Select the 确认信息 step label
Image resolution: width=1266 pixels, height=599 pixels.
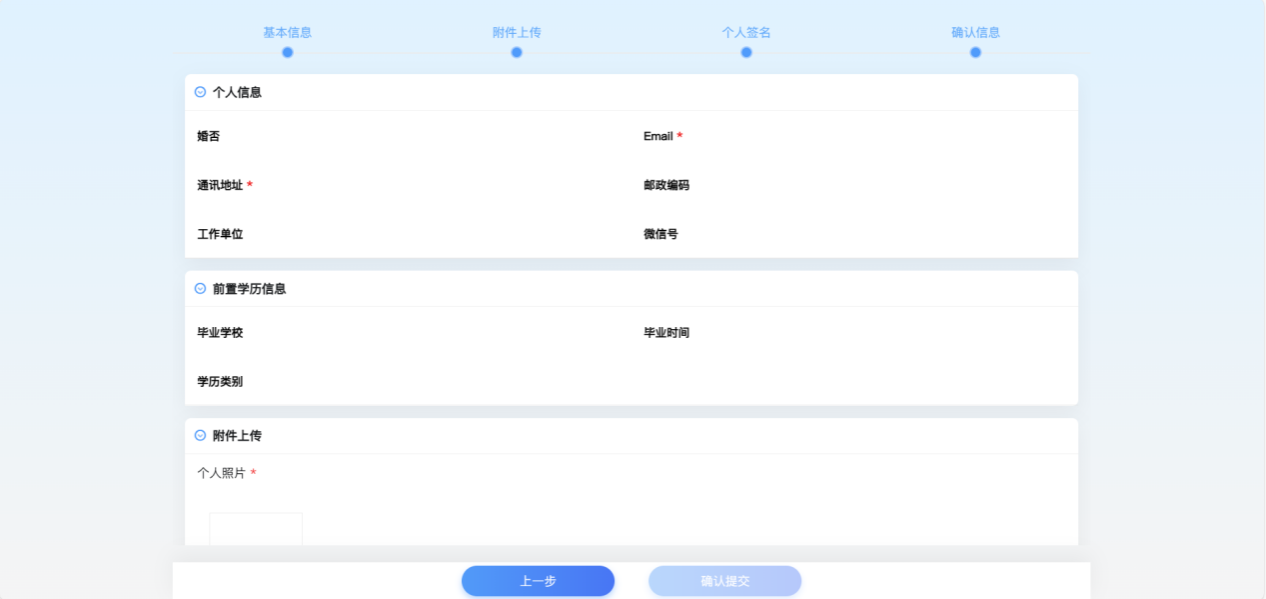click(975, 32)
